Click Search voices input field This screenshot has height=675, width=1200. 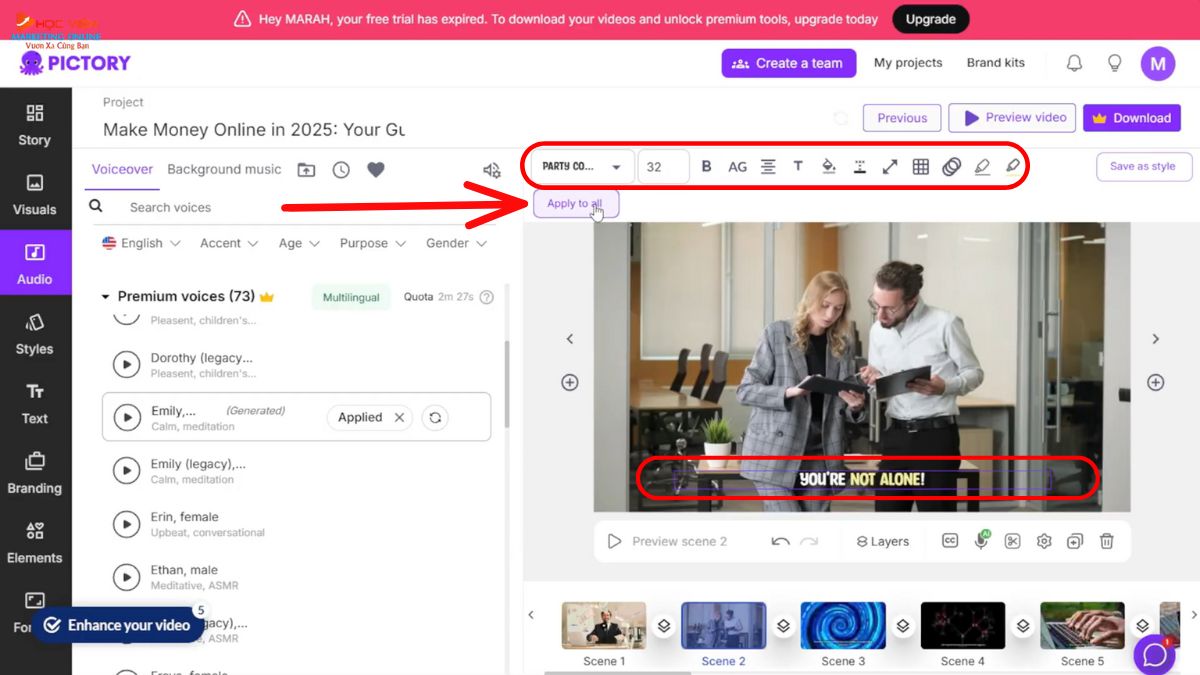coord(290,207)
